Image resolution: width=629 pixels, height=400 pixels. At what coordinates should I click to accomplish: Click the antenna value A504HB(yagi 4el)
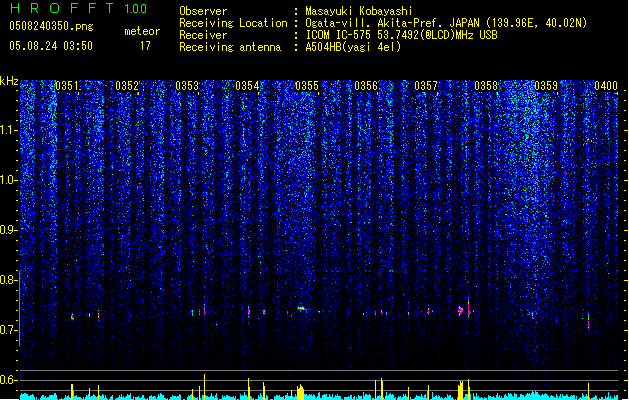click(353, 47)
